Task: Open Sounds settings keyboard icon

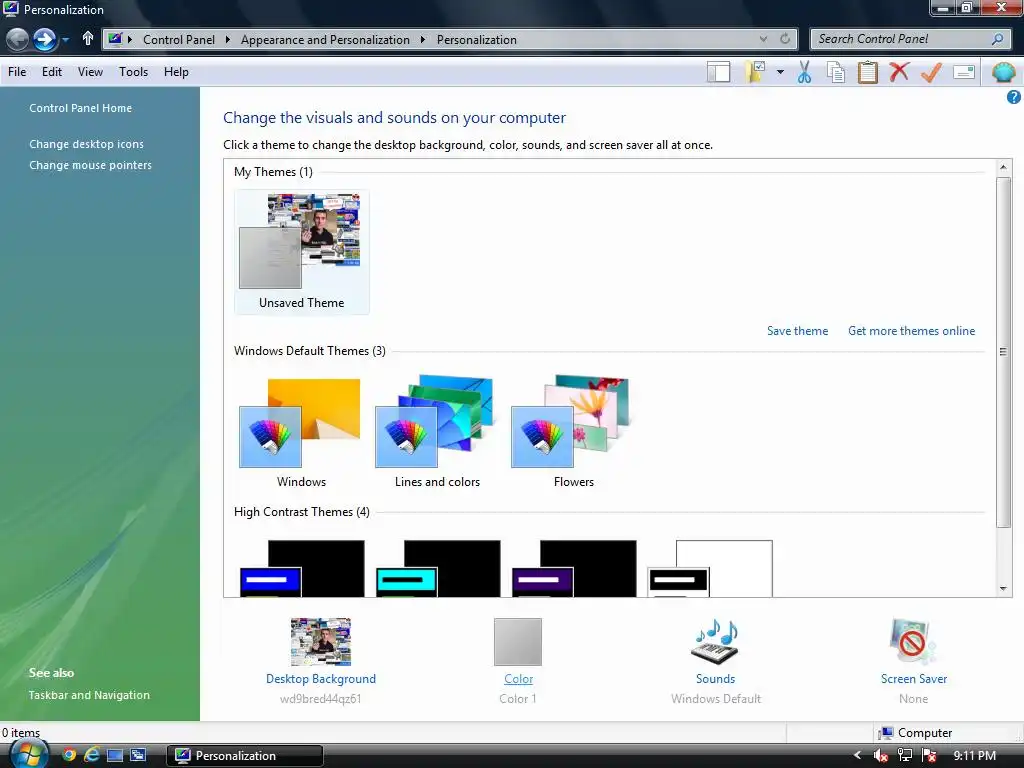Action: [x=715, y=642]
